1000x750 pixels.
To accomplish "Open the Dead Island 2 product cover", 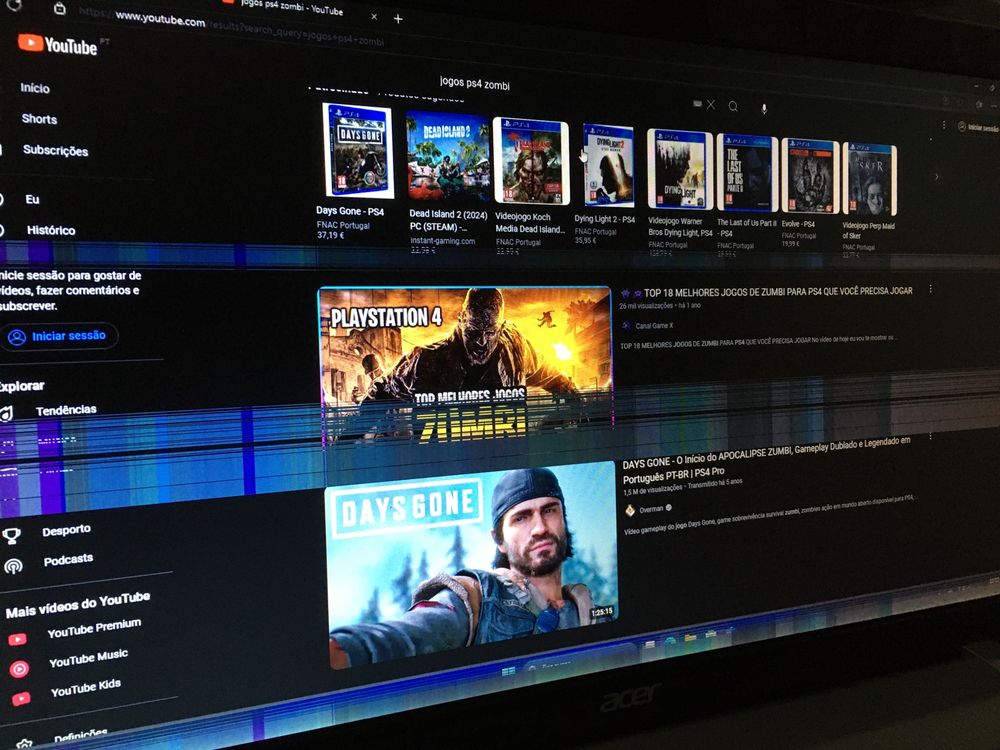I will [x=448, y=156].
